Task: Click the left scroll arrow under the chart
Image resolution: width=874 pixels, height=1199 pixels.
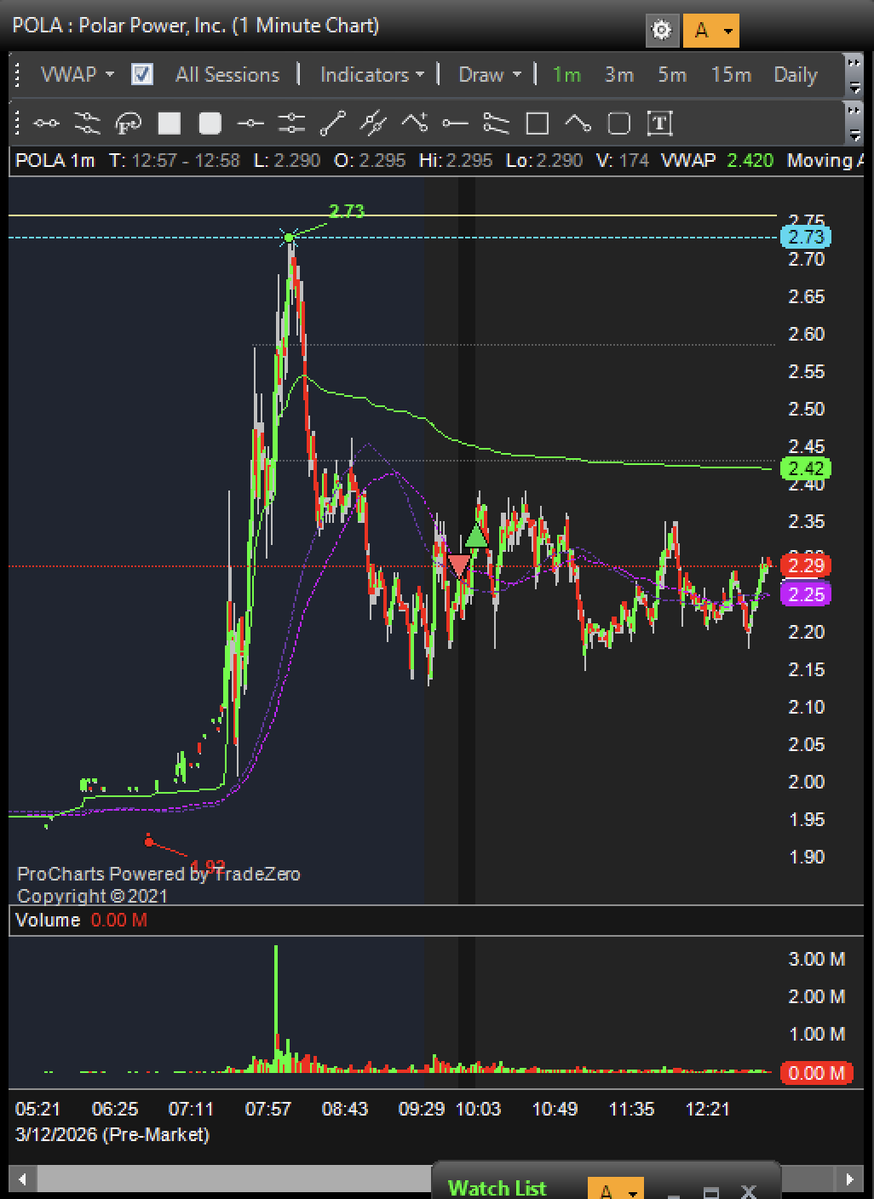Action: tap(23, 1179)
